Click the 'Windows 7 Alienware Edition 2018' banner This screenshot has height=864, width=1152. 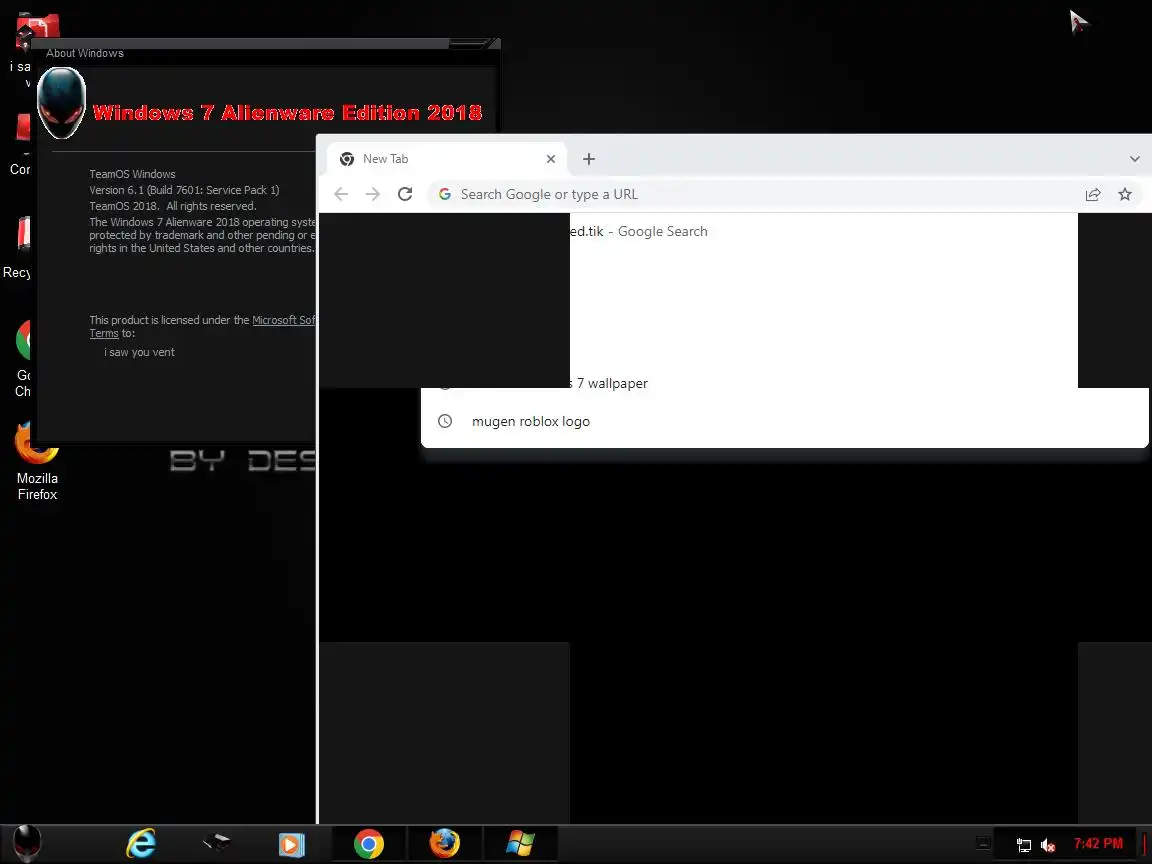[x=287, y=112]
